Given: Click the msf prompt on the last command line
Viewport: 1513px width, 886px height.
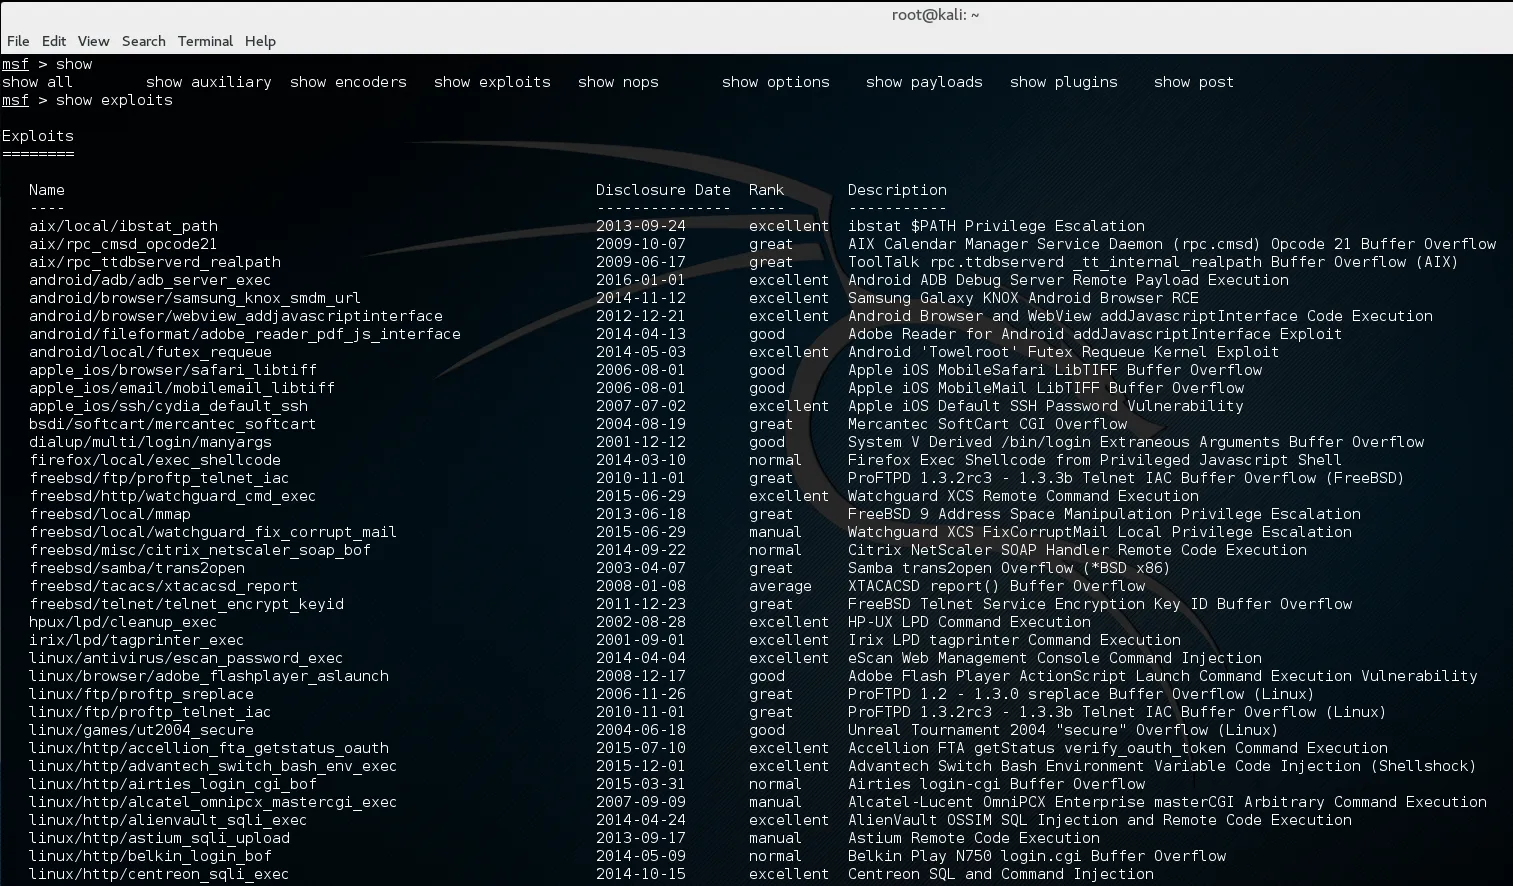Looking at the screenshot, I should (15, 100).
